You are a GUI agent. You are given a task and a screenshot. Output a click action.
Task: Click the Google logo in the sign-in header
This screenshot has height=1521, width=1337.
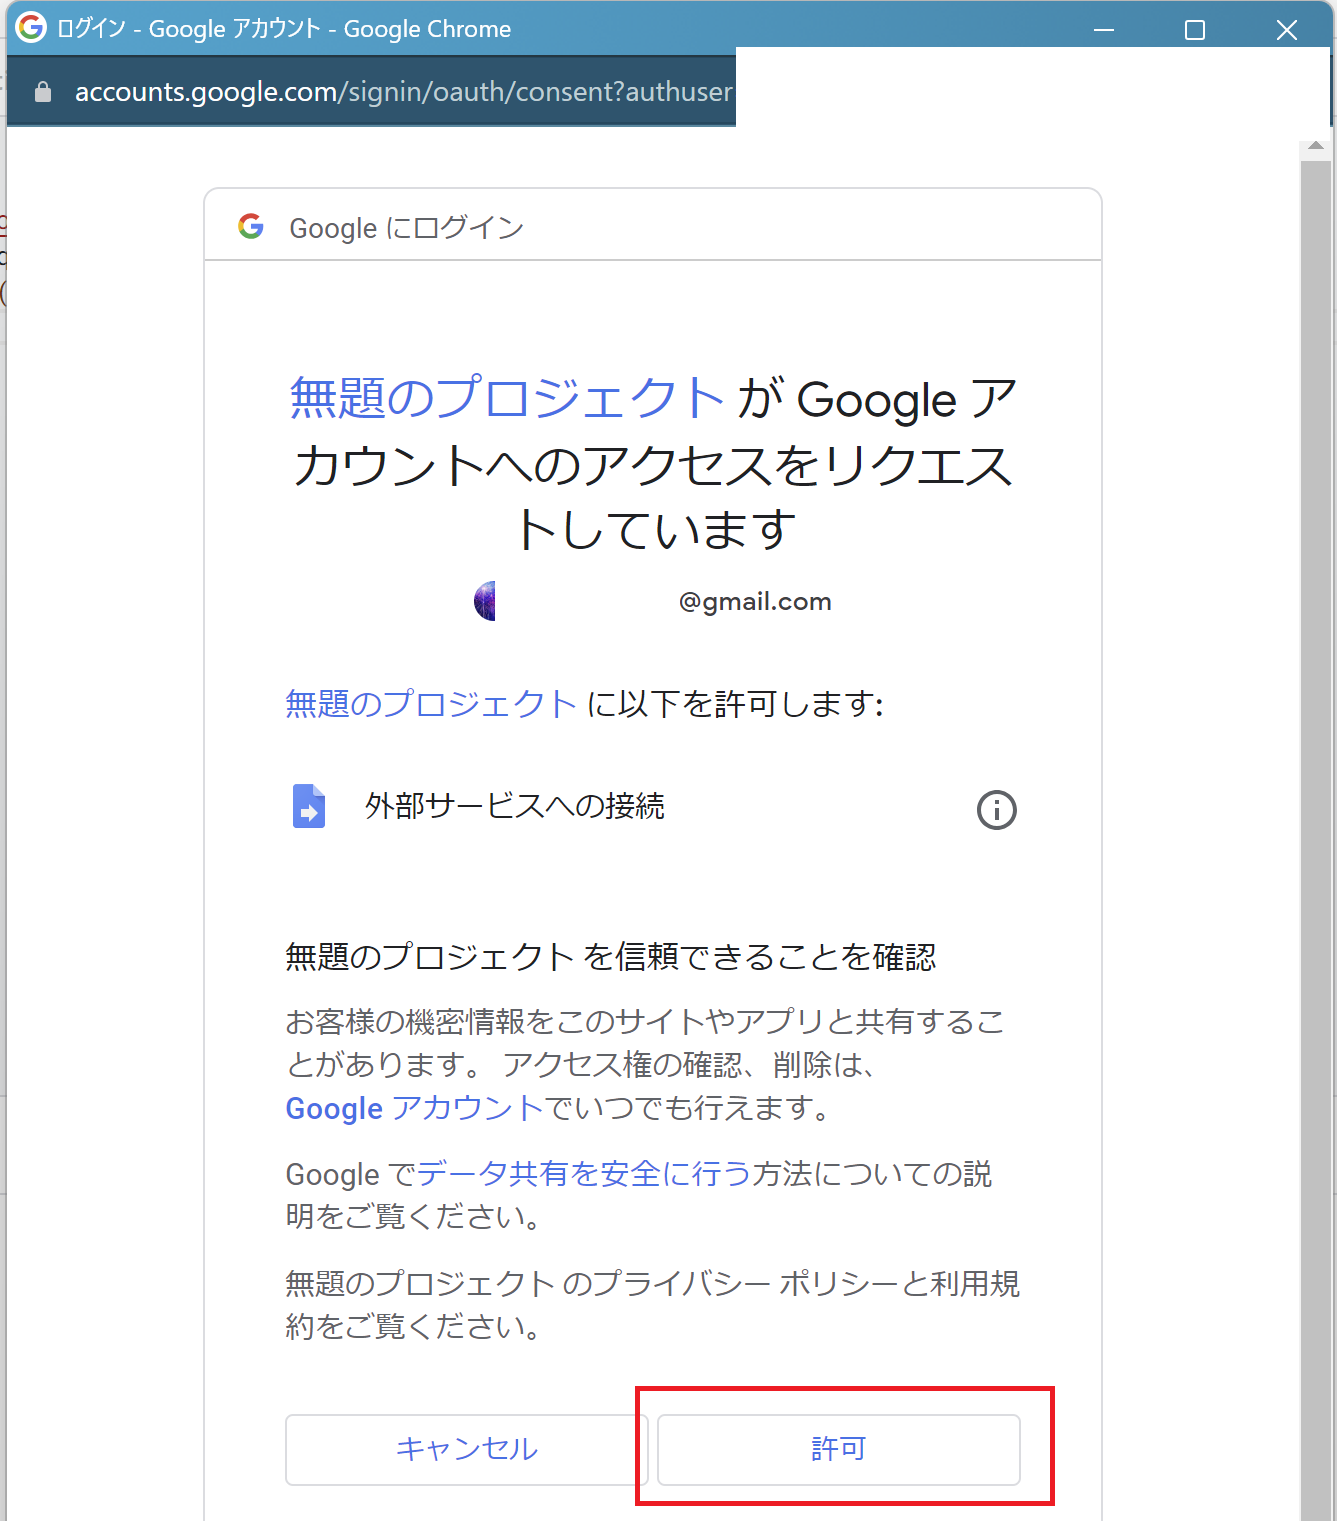click(251, 227)
